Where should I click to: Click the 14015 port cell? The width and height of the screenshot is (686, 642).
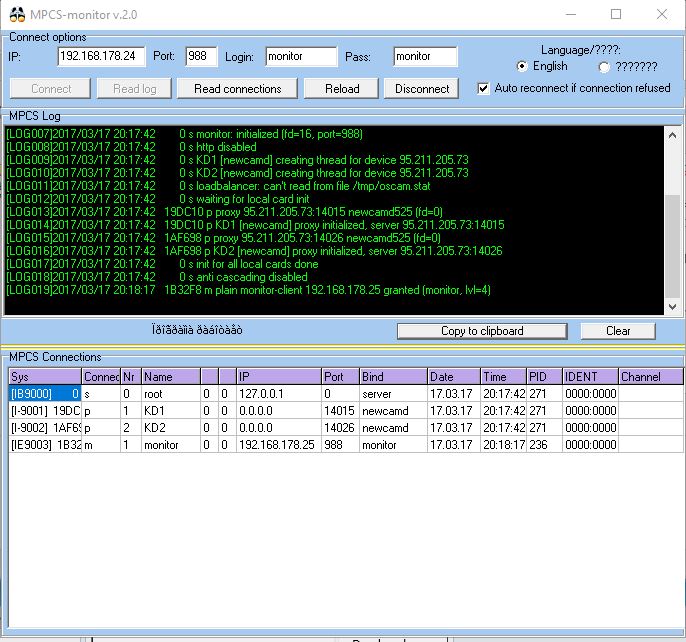pyautogui.click(x=339, y=411)
